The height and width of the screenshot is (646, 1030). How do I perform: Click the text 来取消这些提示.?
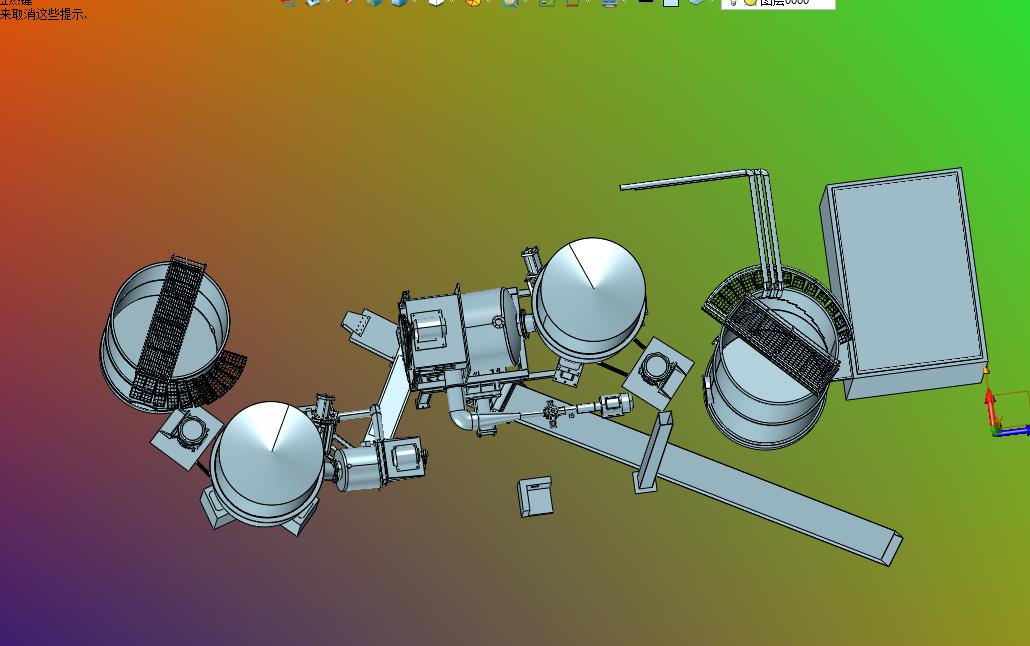(x=43, y=14)
